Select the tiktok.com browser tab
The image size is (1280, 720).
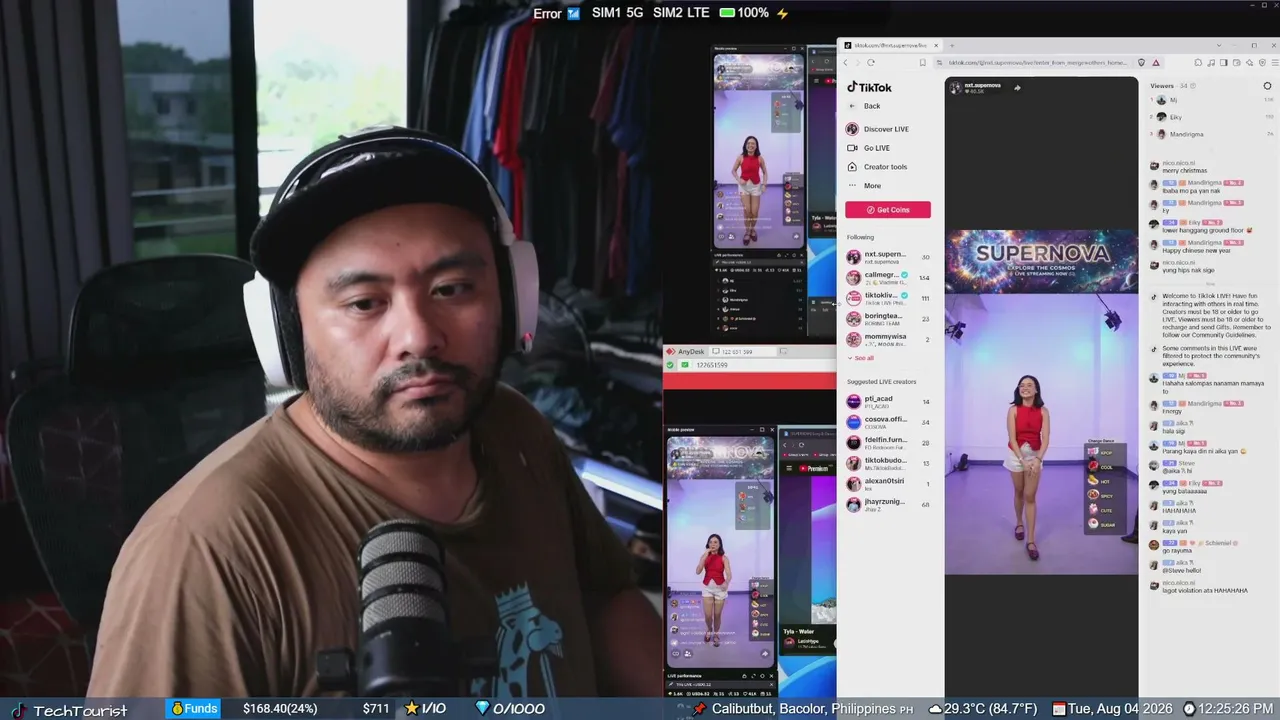889,45
